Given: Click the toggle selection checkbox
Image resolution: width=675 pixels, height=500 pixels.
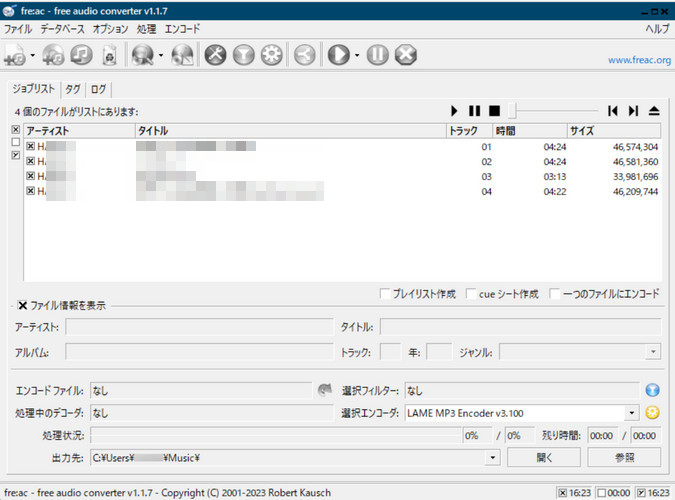Looking at the screenshot, I should click(x=16, y=155).
